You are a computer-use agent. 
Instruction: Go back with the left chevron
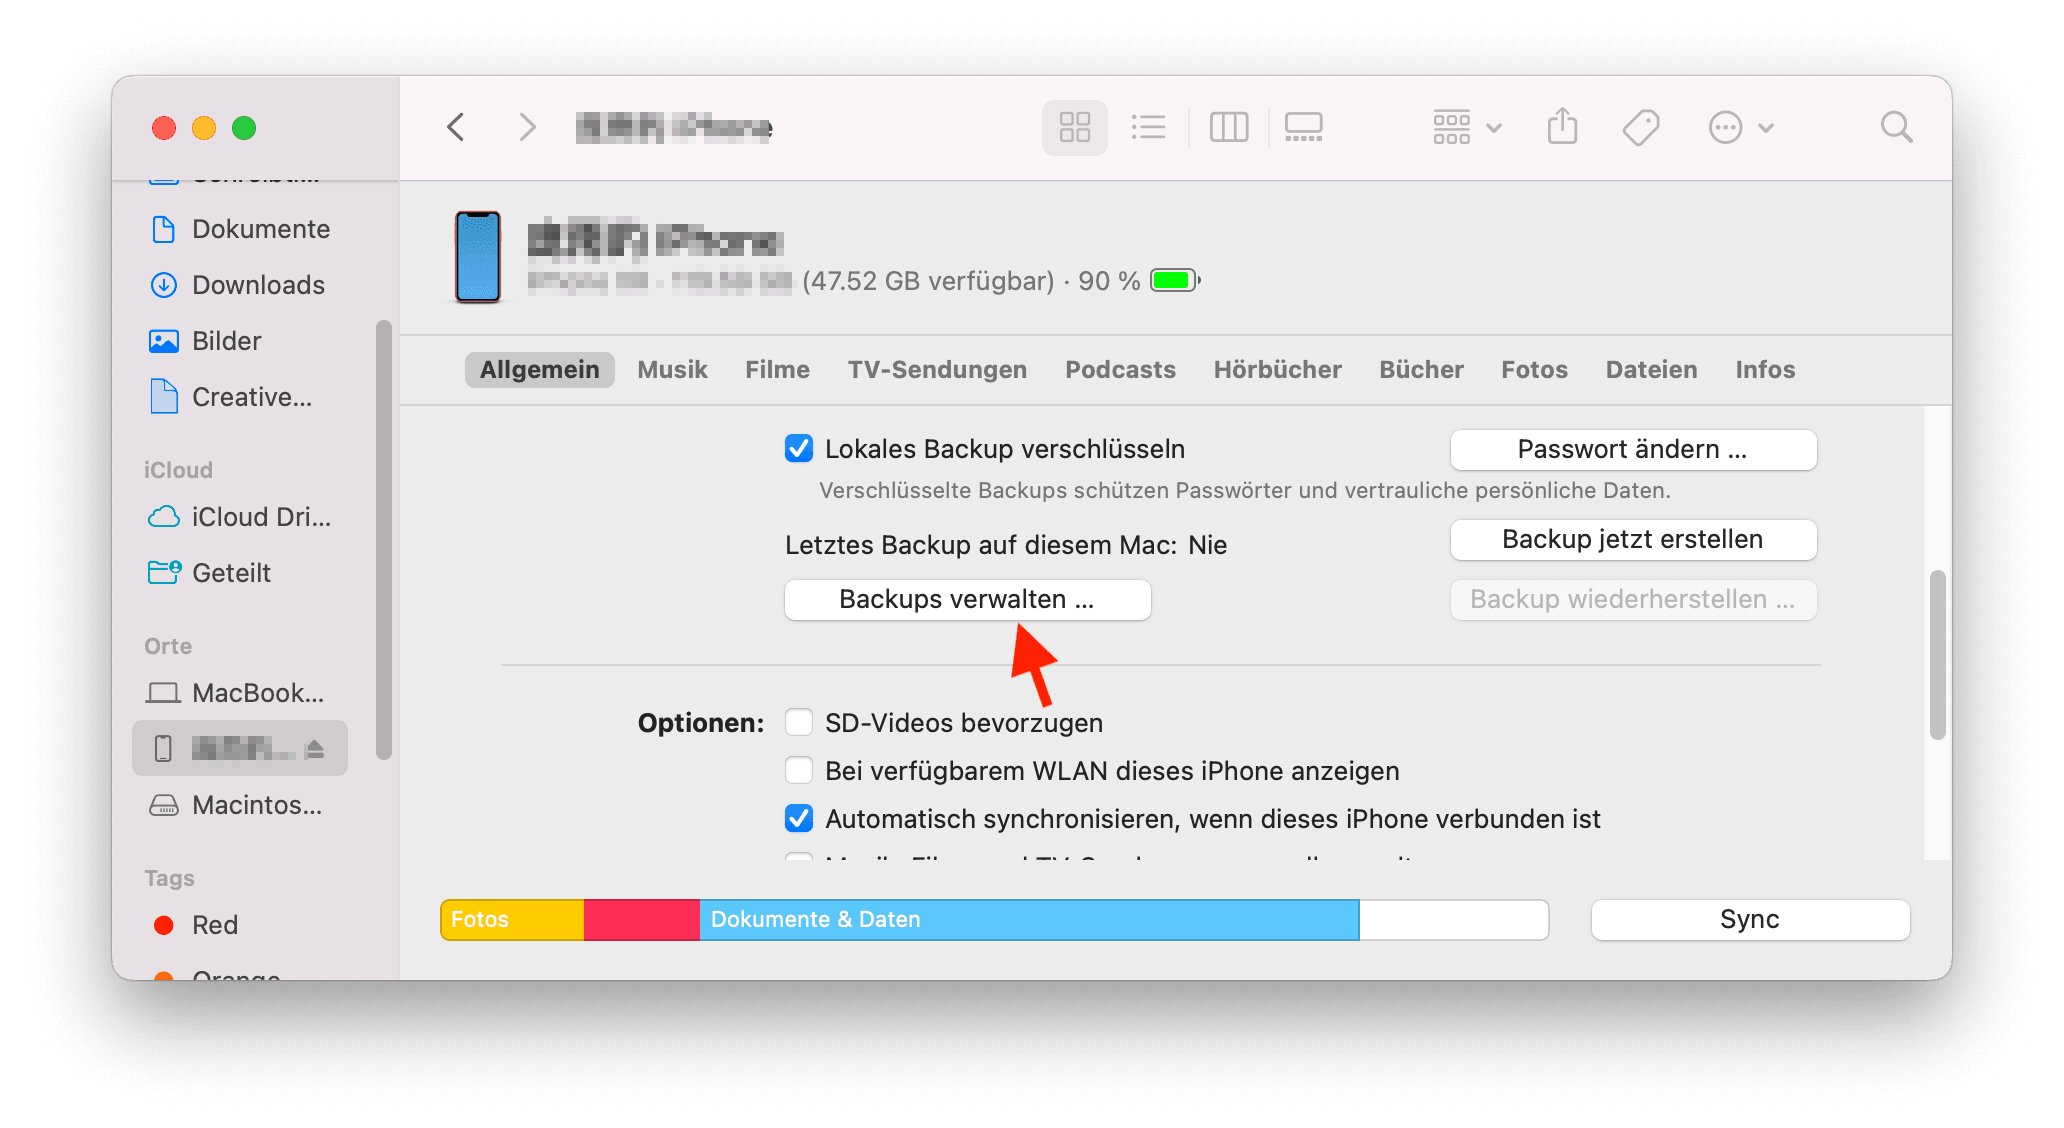coord(456,127)
